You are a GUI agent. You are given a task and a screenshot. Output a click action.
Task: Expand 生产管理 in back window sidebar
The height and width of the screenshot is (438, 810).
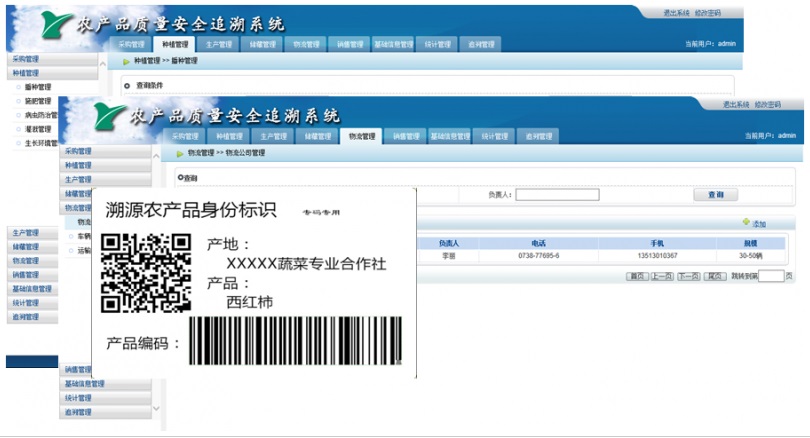pos(33,232)
